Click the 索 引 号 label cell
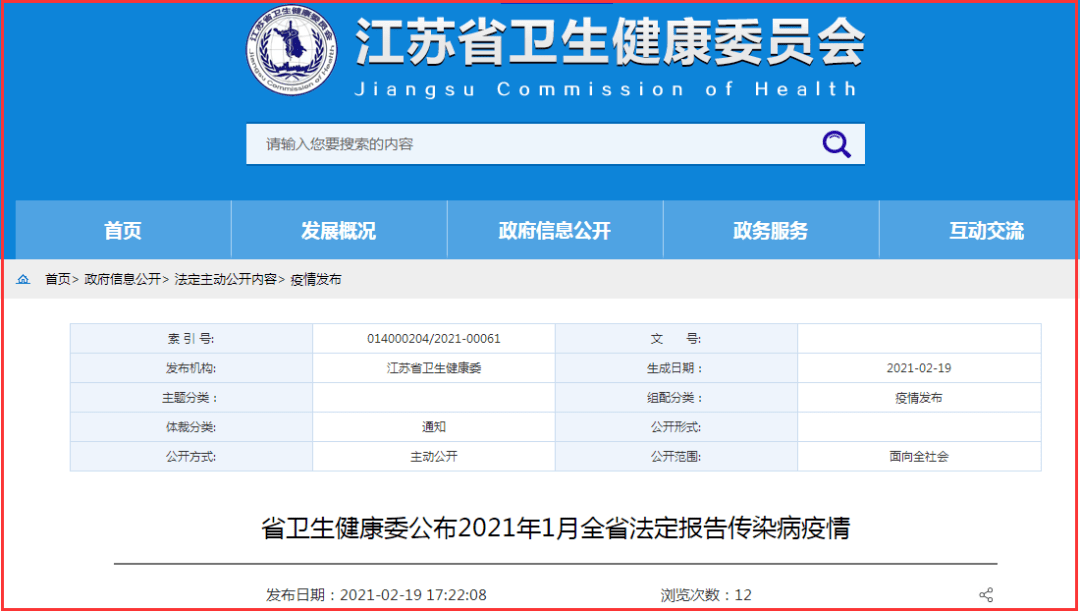The height and width of the screenshot is (611, 1080). (191, 339)
